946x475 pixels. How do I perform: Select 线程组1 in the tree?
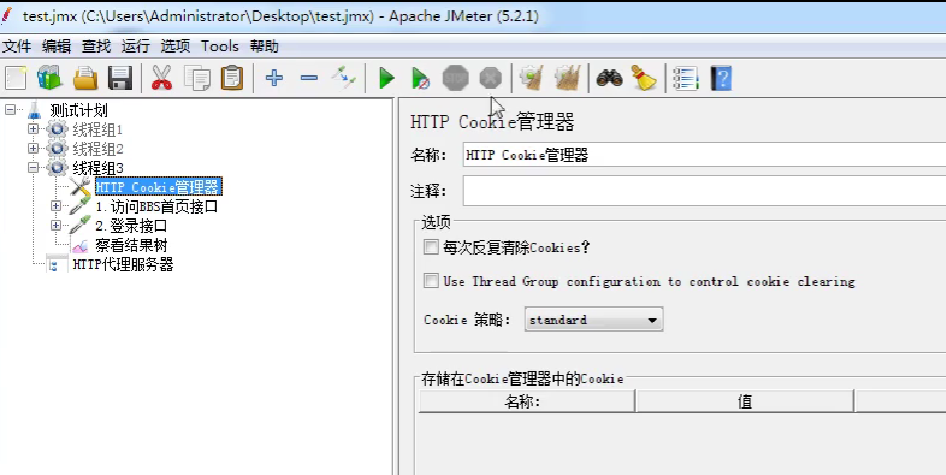click(x=98, y=129)
